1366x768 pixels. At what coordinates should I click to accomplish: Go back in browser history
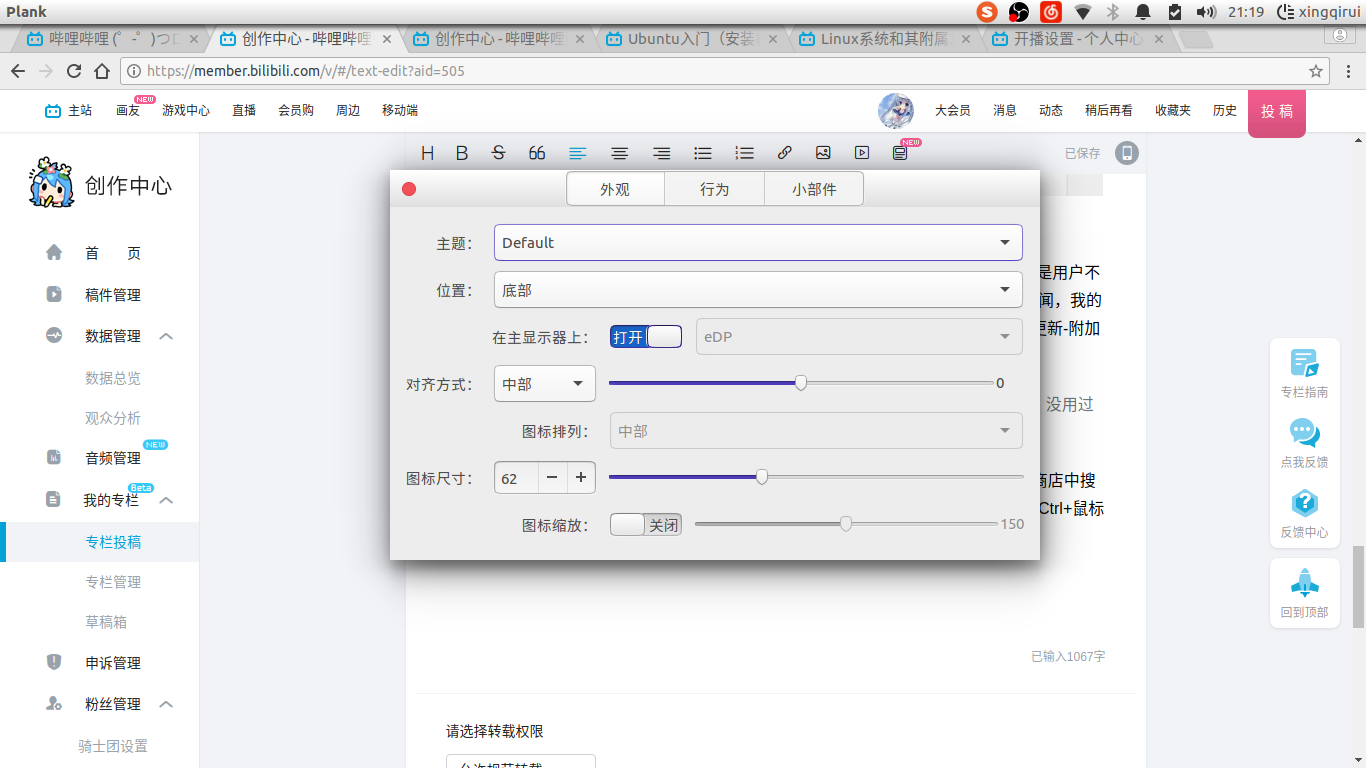coord(17,71)
